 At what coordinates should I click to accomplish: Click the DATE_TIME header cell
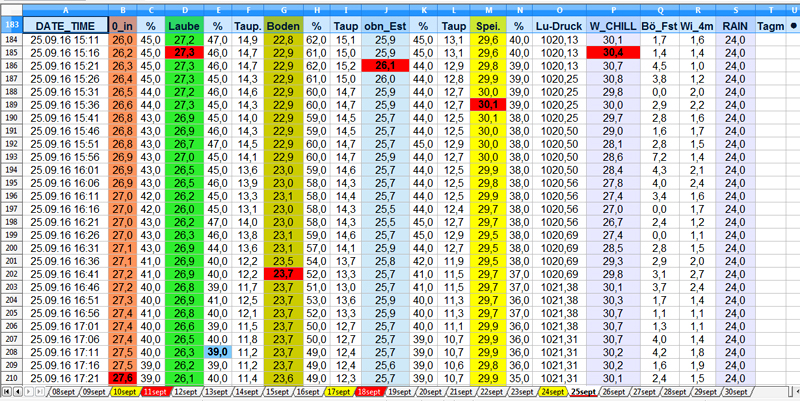click(x=65, y=26)
